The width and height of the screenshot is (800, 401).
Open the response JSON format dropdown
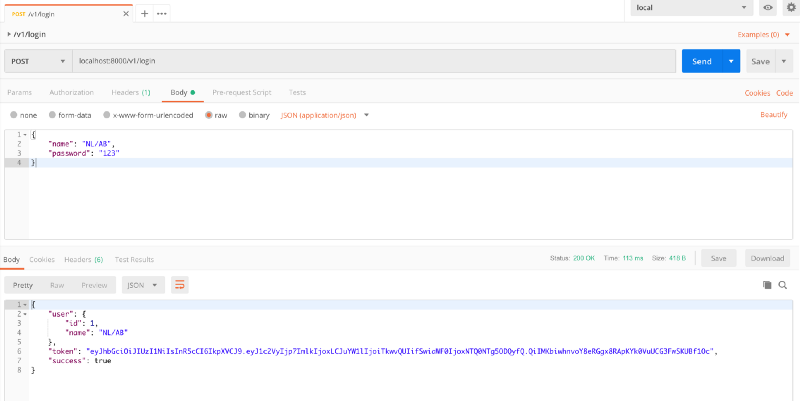143,285
